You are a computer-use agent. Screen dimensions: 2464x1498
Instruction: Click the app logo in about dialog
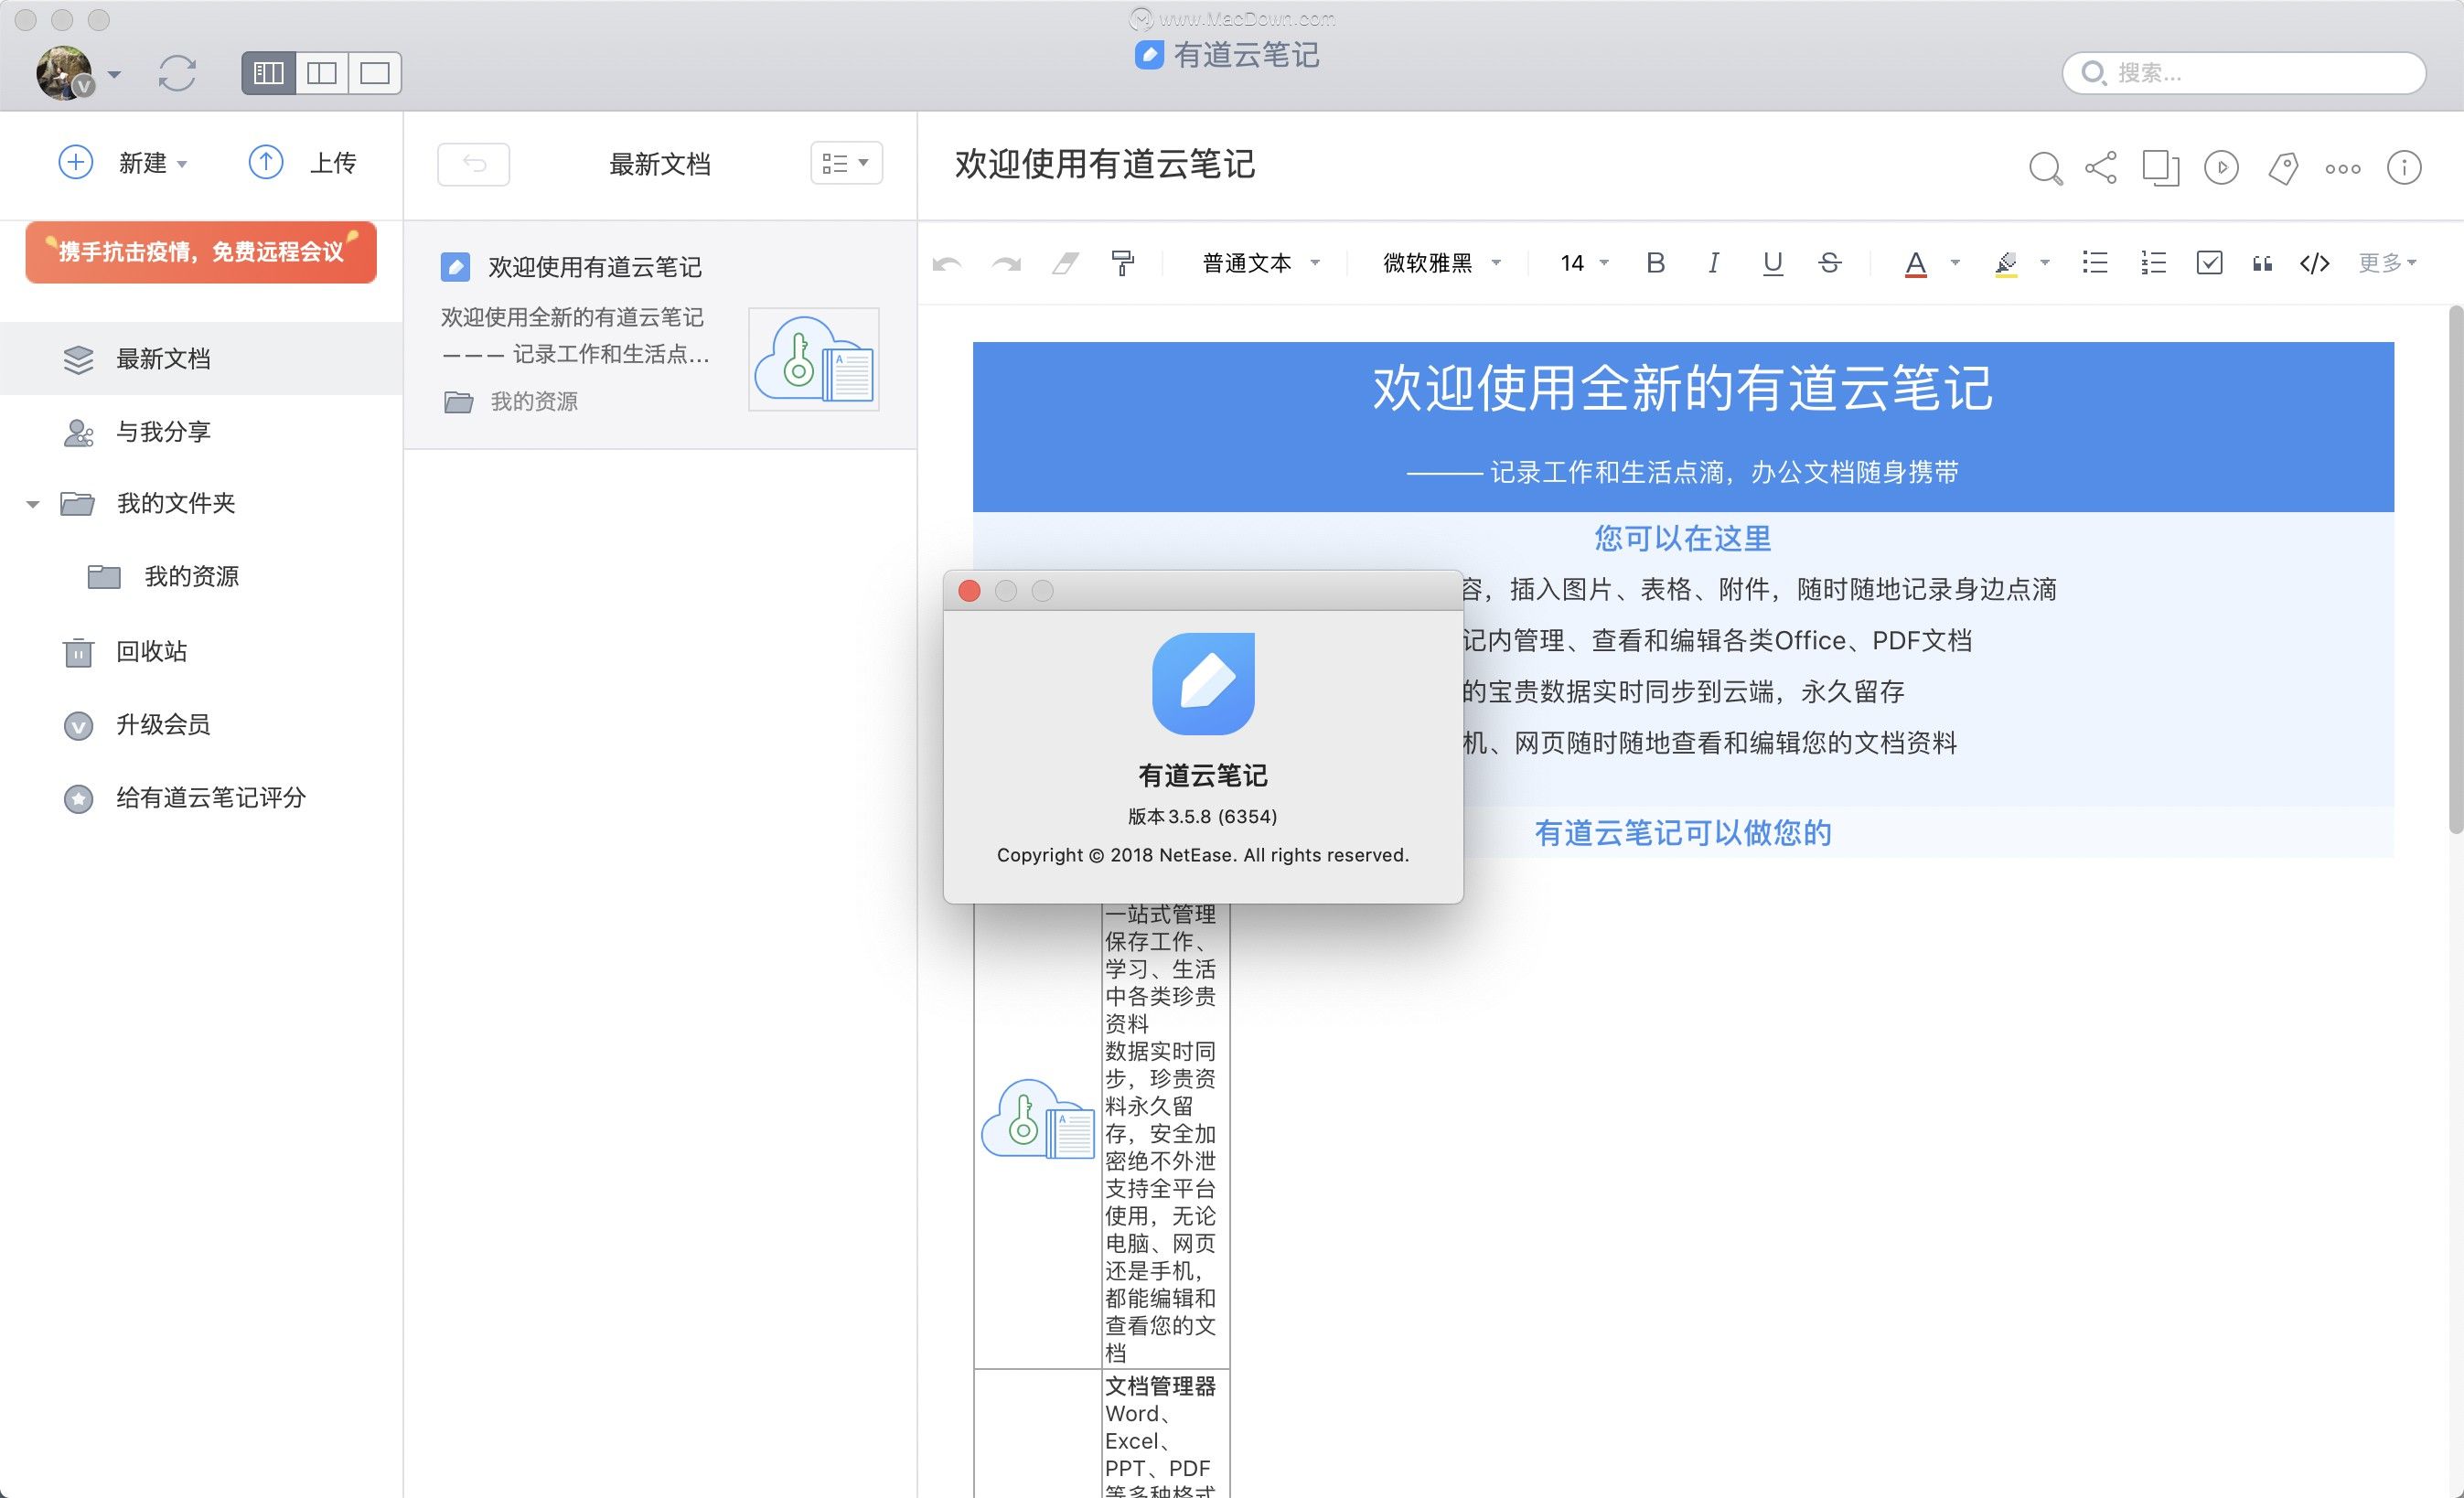[x=1203, y=684]
